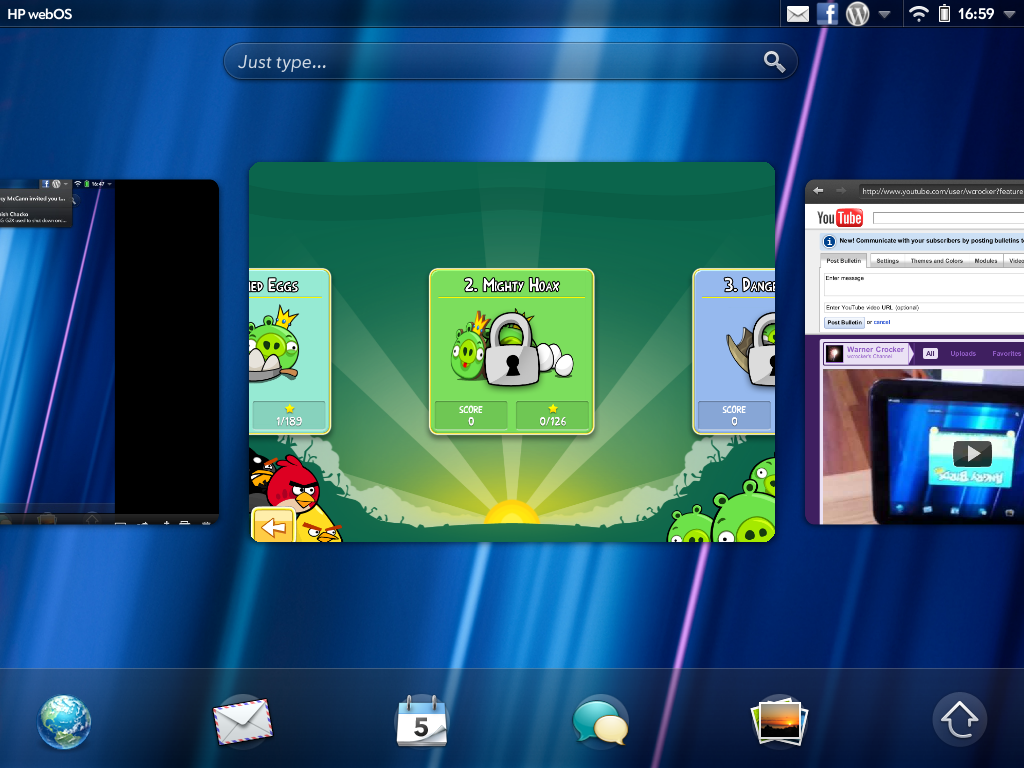The width and height of the screenshot is (1024, 768).
Task: Select the Favorites filter in channel bar
Action: click(1006, 353)
